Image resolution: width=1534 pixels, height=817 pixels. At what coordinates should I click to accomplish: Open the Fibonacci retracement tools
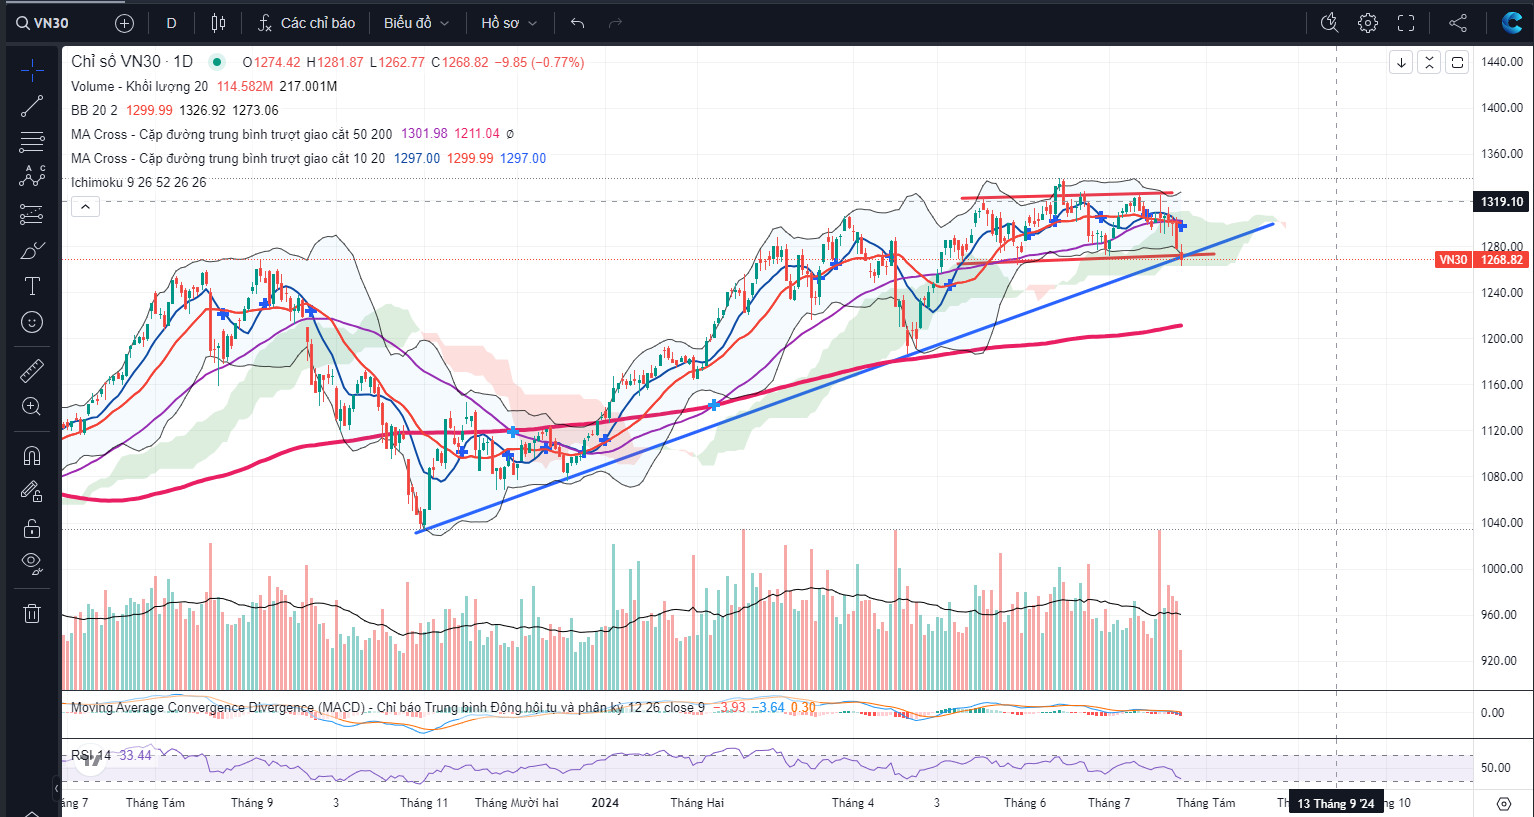32,142
